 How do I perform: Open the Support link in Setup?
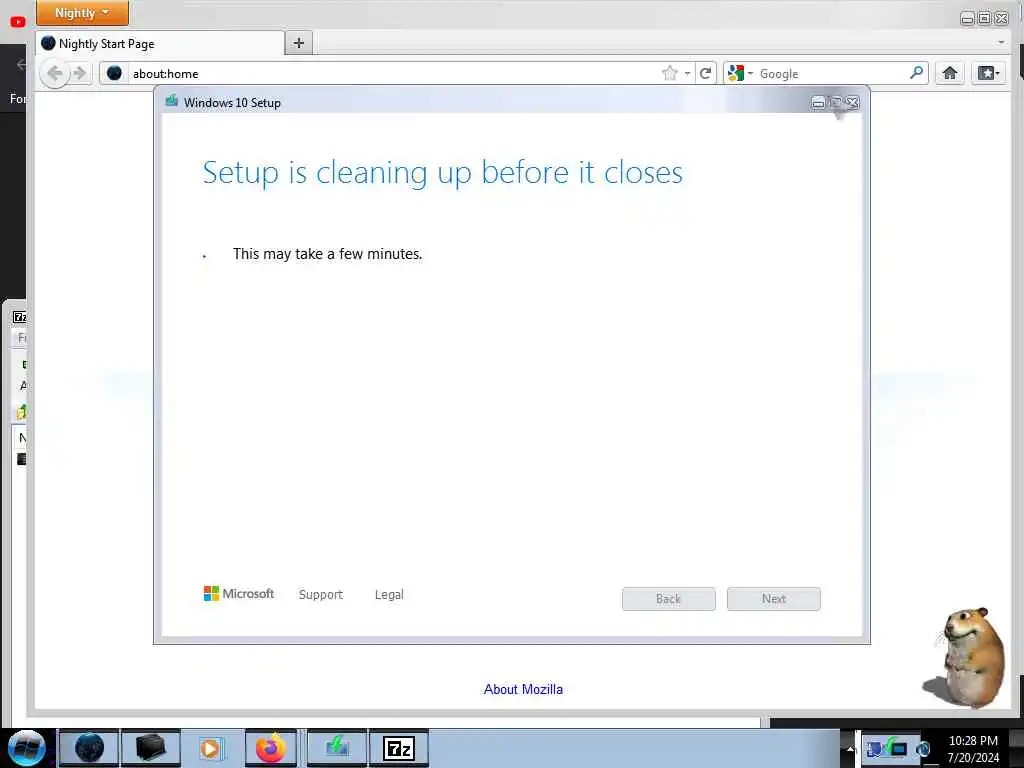click(x=321, y=594)
